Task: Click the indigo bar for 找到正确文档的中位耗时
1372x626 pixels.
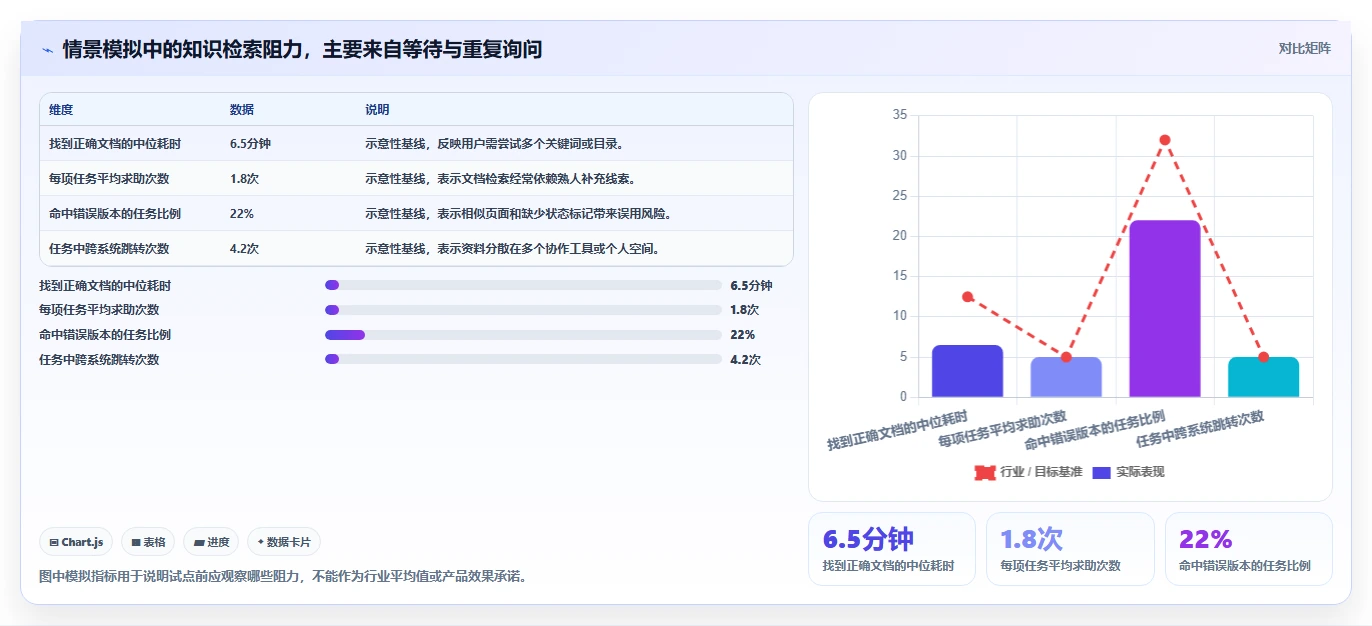Action: 967,371
